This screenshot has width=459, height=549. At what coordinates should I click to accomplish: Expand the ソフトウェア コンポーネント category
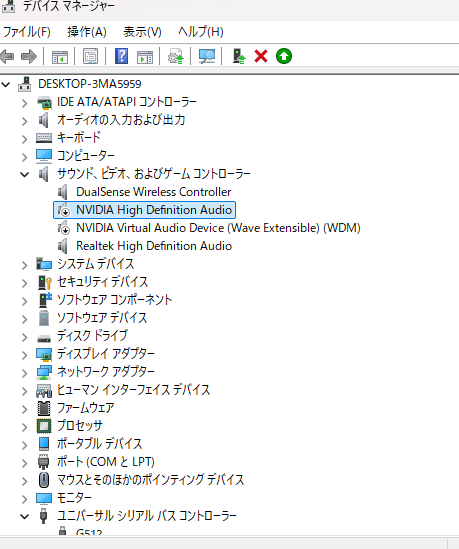pos(25,301)
